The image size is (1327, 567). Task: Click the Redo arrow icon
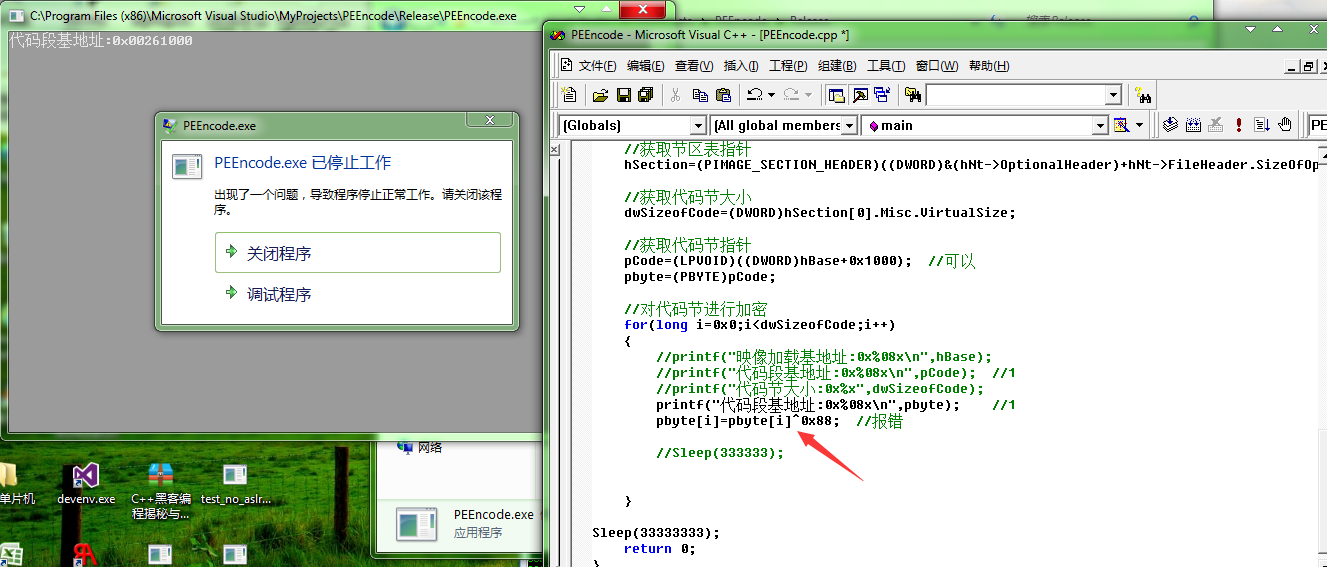(792, 95)
